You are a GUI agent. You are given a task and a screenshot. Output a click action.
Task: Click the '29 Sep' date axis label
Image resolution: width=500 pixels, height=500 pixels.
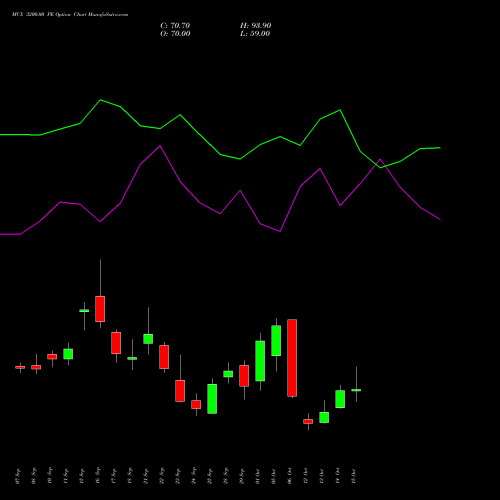(x=242, y=476)
